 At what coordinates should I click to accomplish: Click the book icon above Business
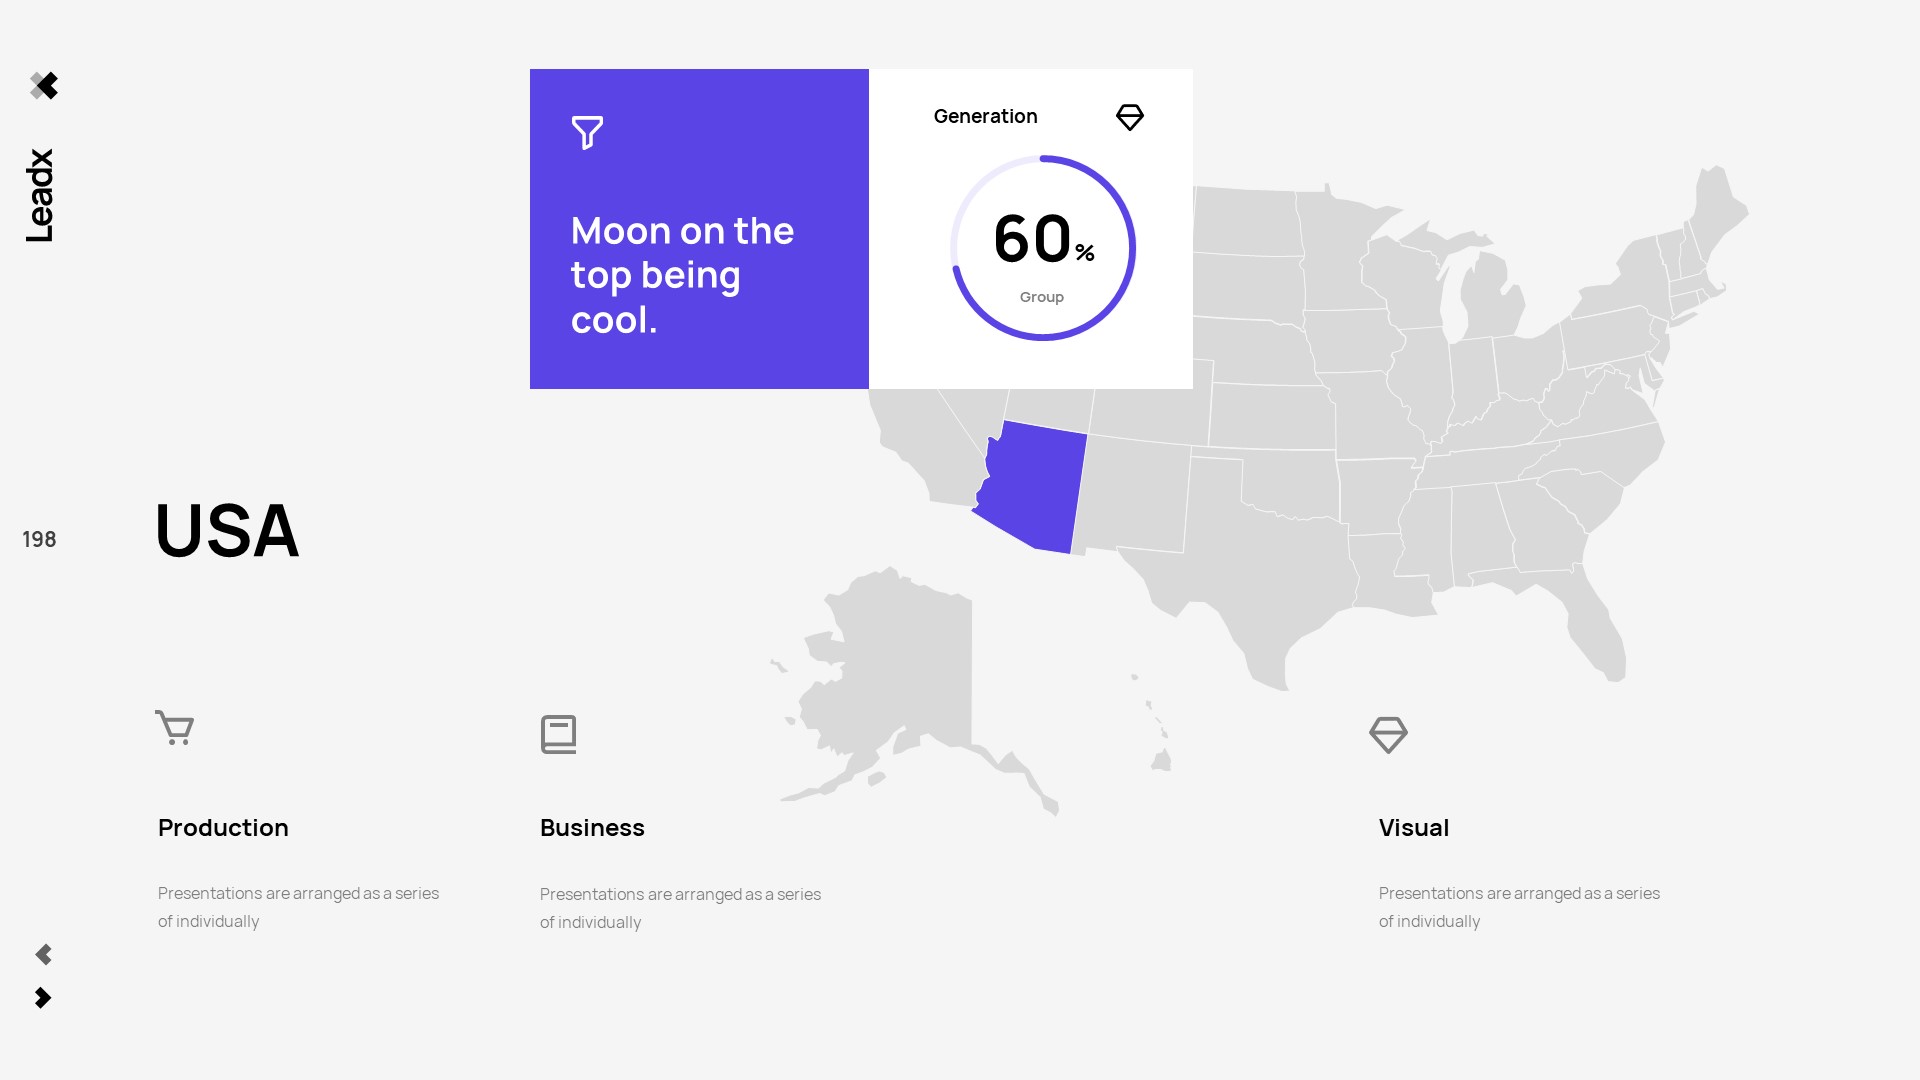click(x=558, y=734)
